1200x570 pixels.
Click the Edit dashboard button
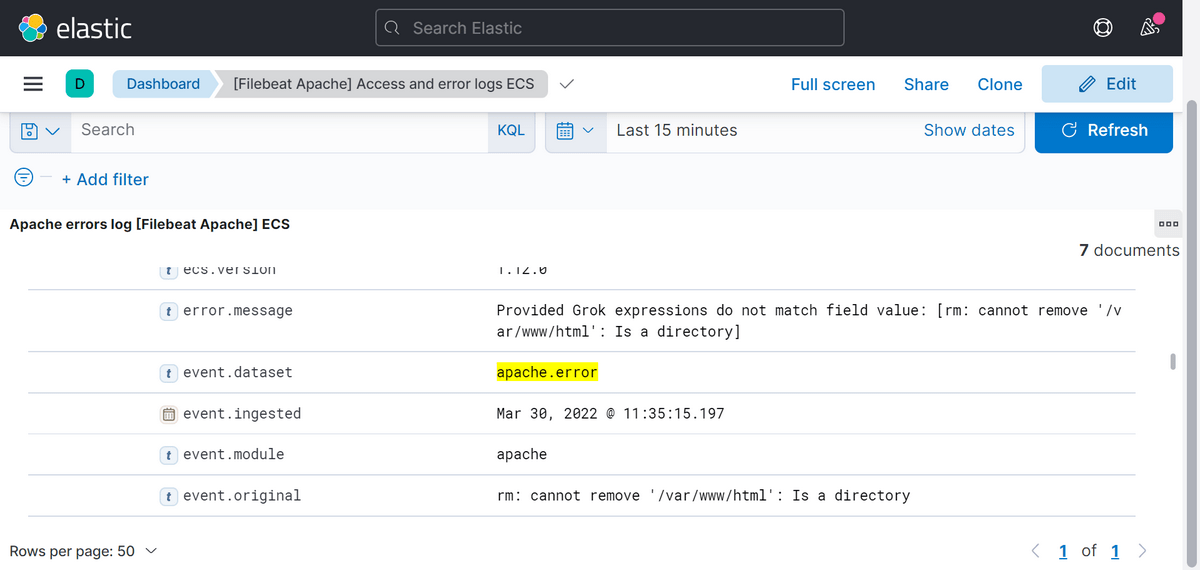(x=1107, y=84)
